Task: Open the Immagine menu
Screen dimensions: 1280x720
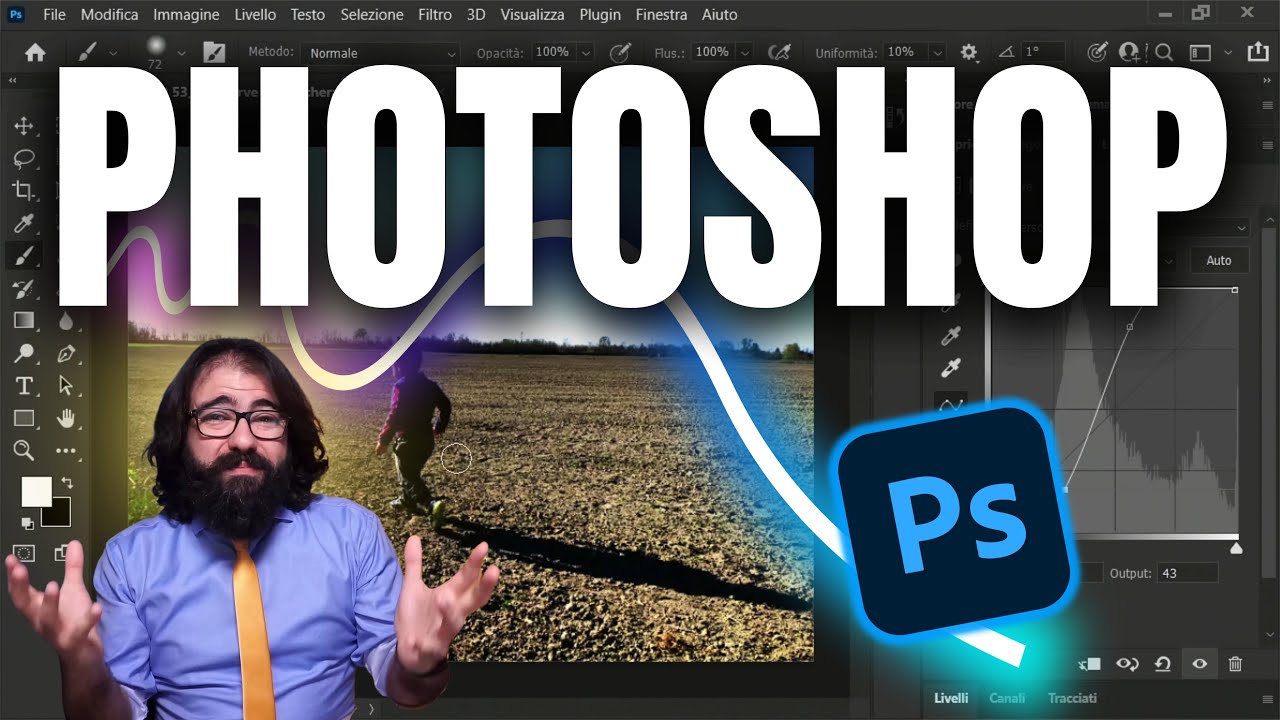Action: 186,15
